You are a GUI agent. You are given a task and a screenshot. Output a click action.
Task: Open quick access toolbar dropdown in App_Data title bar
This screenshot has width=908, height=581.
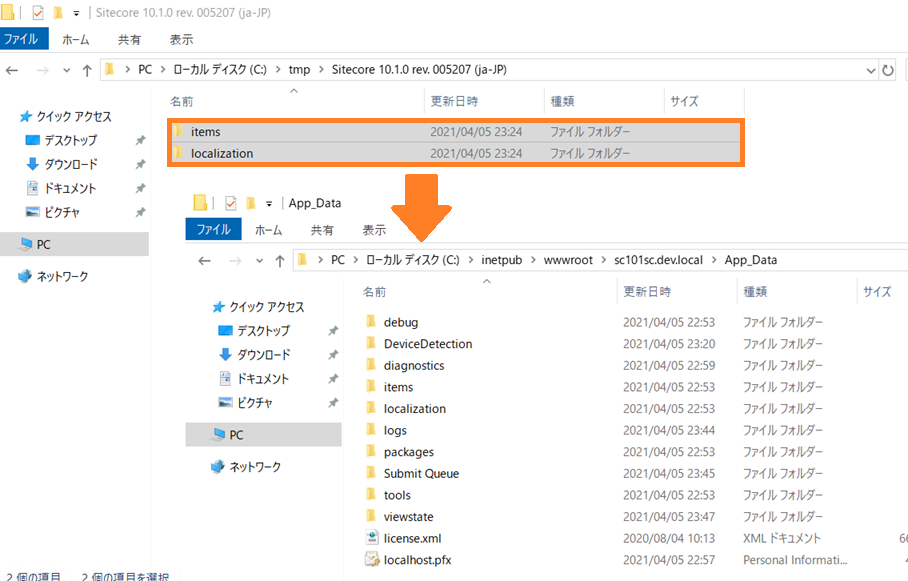269,203
